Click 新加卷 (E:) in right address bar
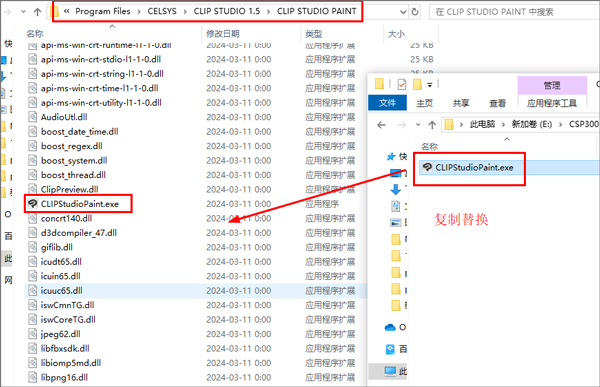Viewport: 600px width, 387px height. 532,124
